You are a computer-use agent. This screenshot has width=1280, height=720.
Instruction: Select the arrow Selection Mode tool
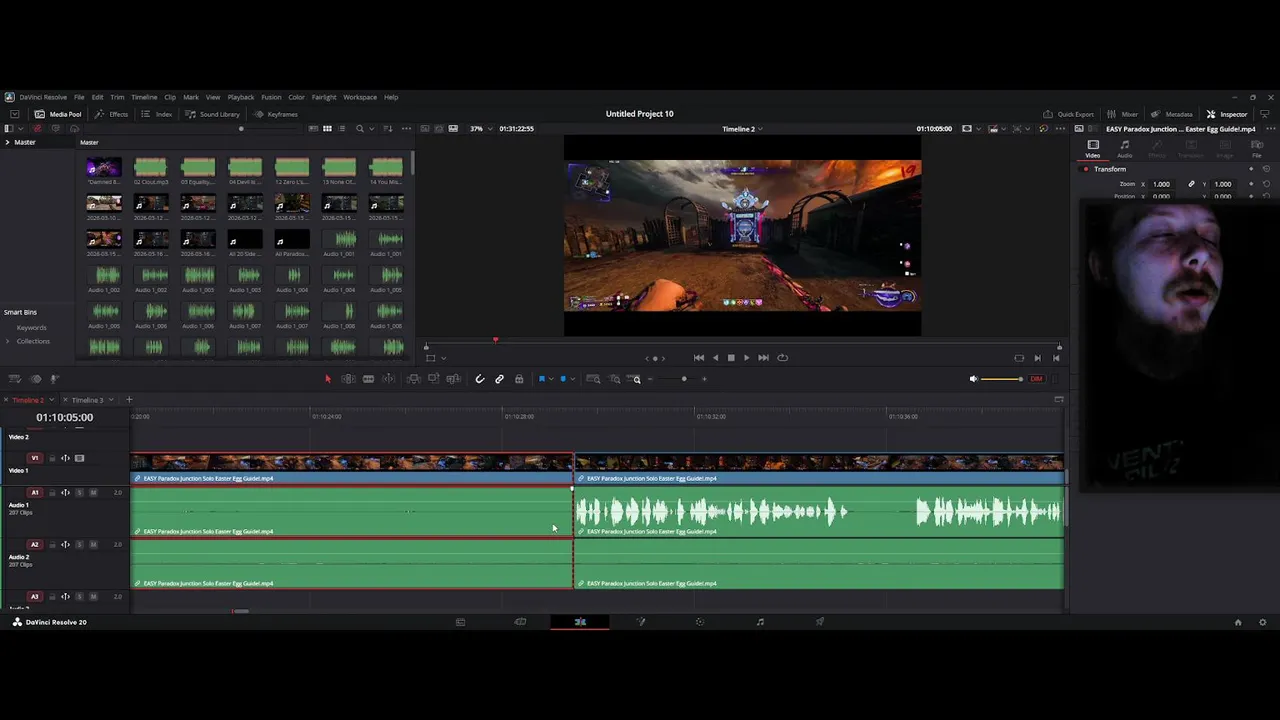coord(327,379)
